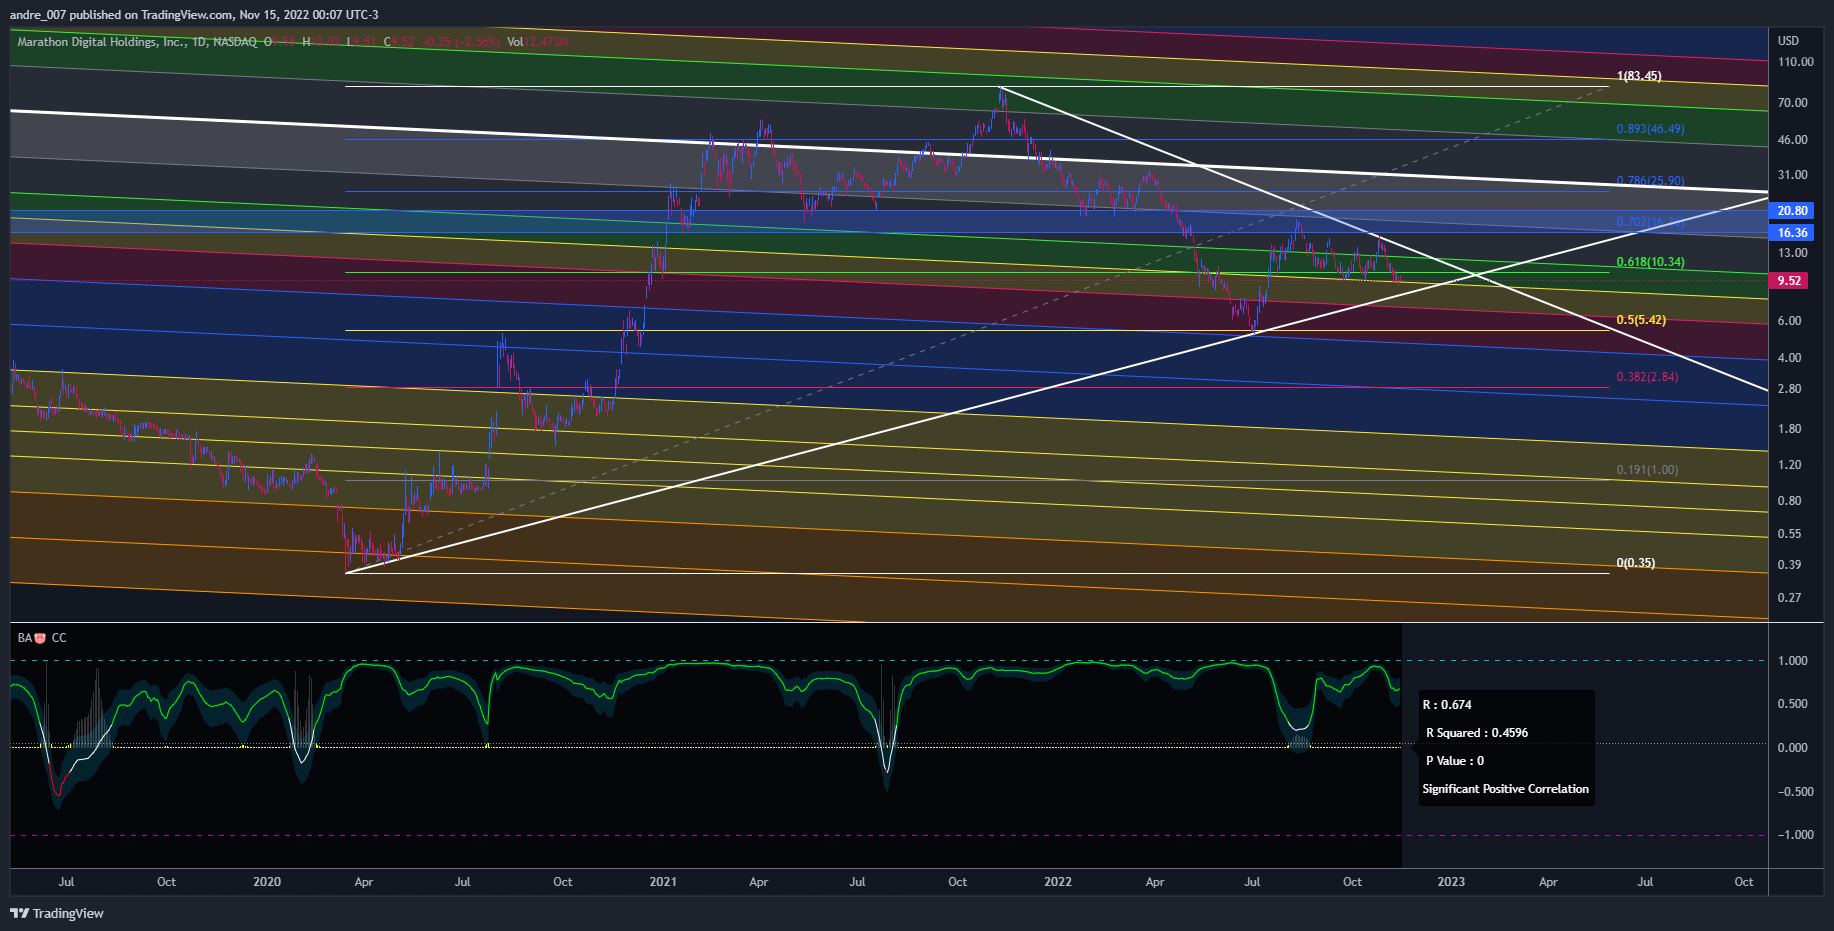Click the 2023 label on time axis
1834x931 pixels.
(x=1451, y=882)
